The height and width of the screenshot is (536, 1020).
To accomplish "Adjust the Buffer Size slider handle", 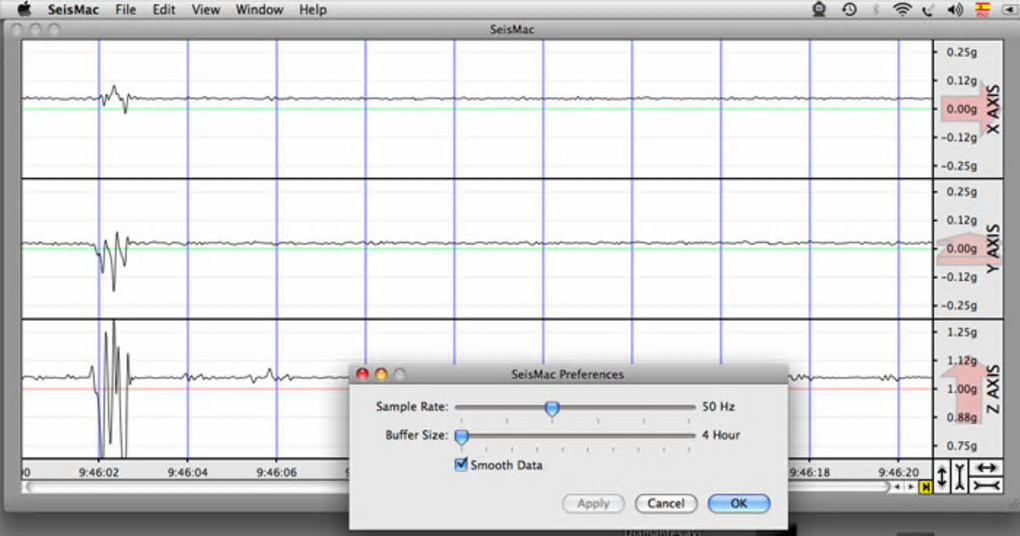I will 462,437.
